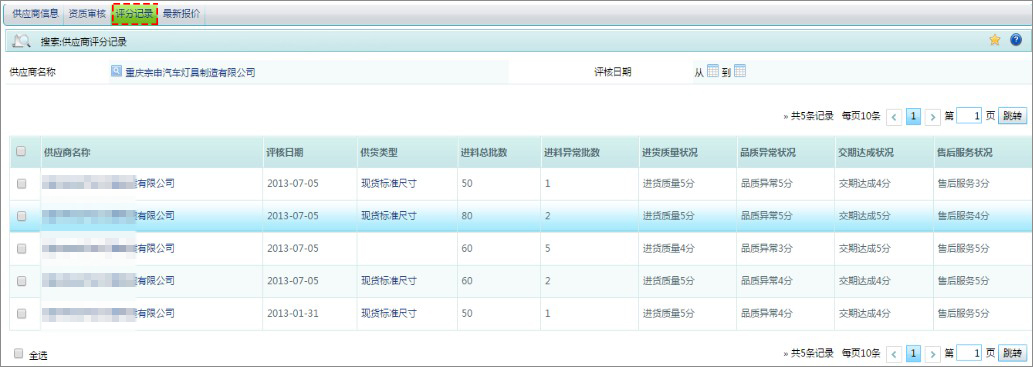
Task: Open the 到 end date calendar icon
Action: 740,71
